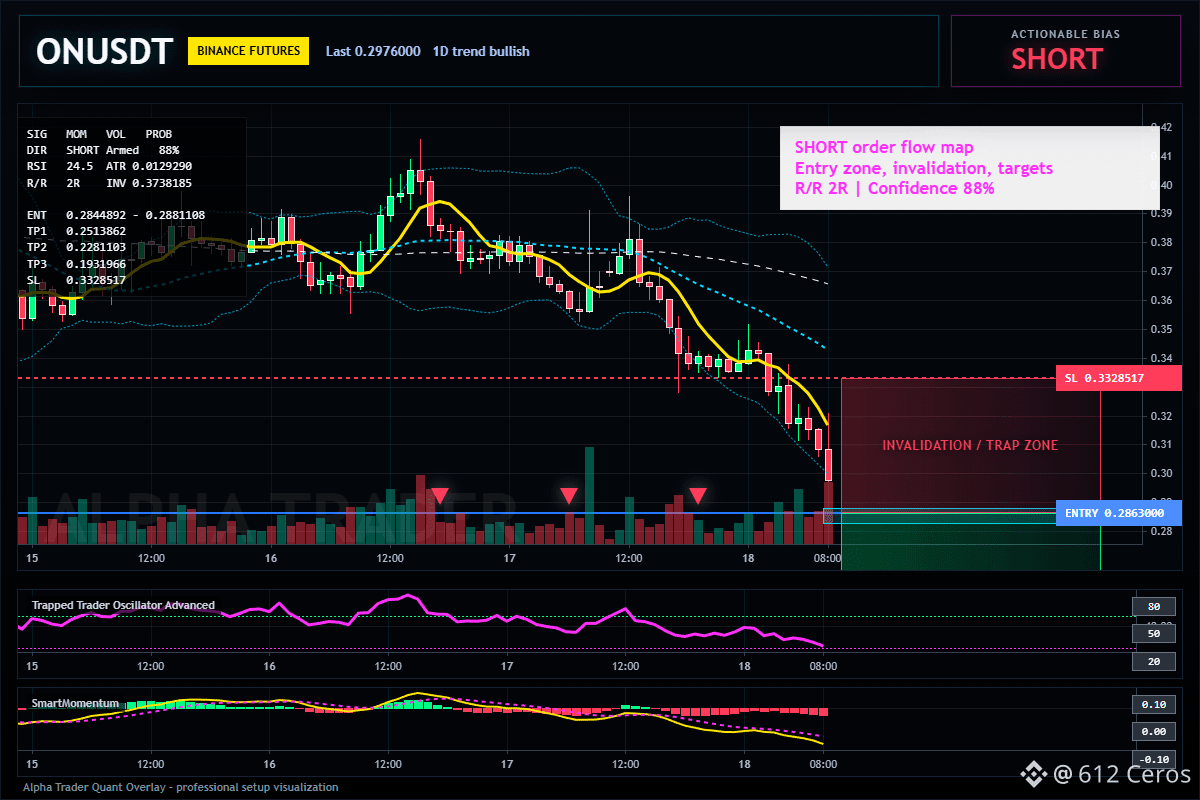Click the SmartMomentum 0.10 scale label

point(1153,704)
